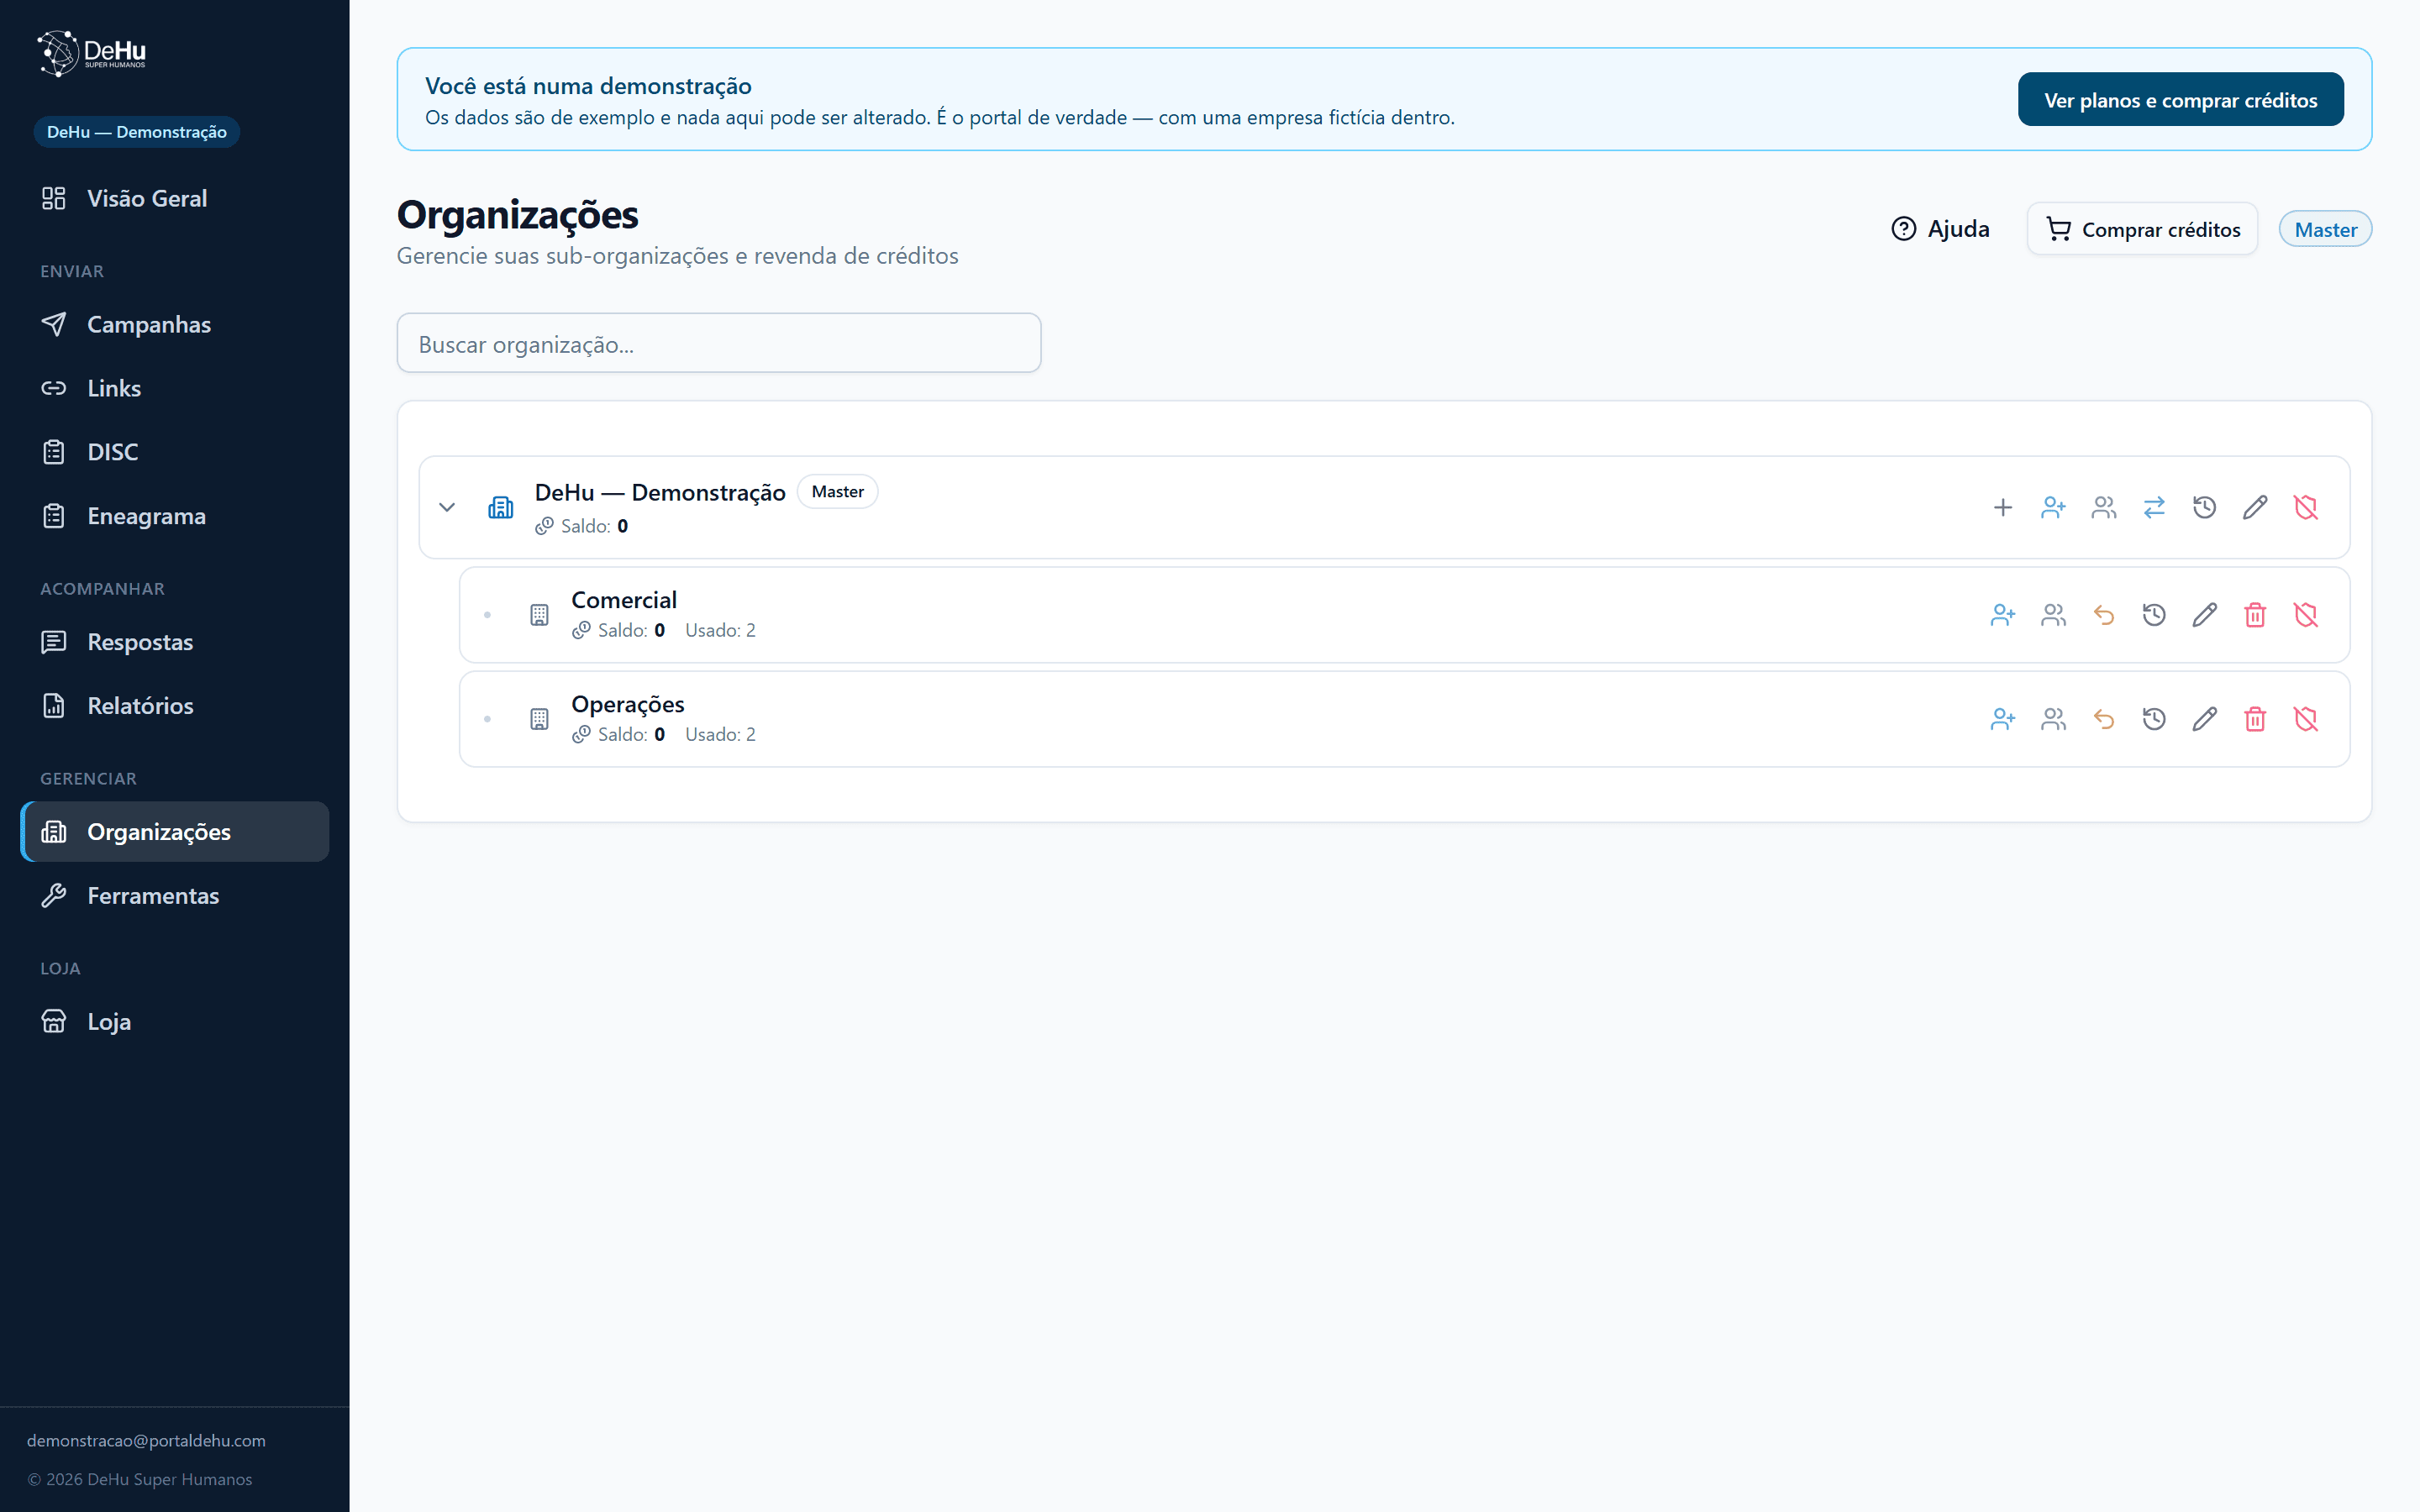Click the DeHu — Demonstração sidebar badge
Viewport: 2420px width, 1512px height.
(137, 132)
